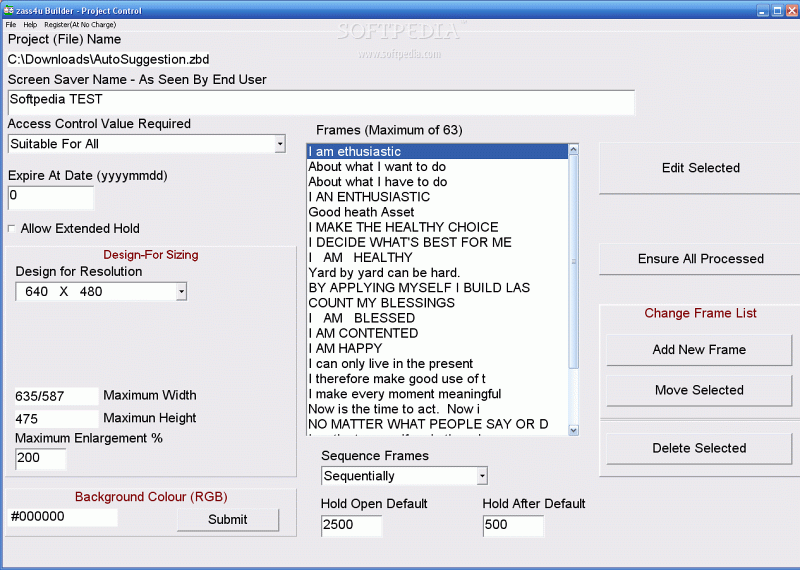This screenshot has height=570, width=800.
Task: Select frame 'I DECIDE WHAT'S BEST FOR ME'
Action: pyautogui.click(x=437, y=242)
